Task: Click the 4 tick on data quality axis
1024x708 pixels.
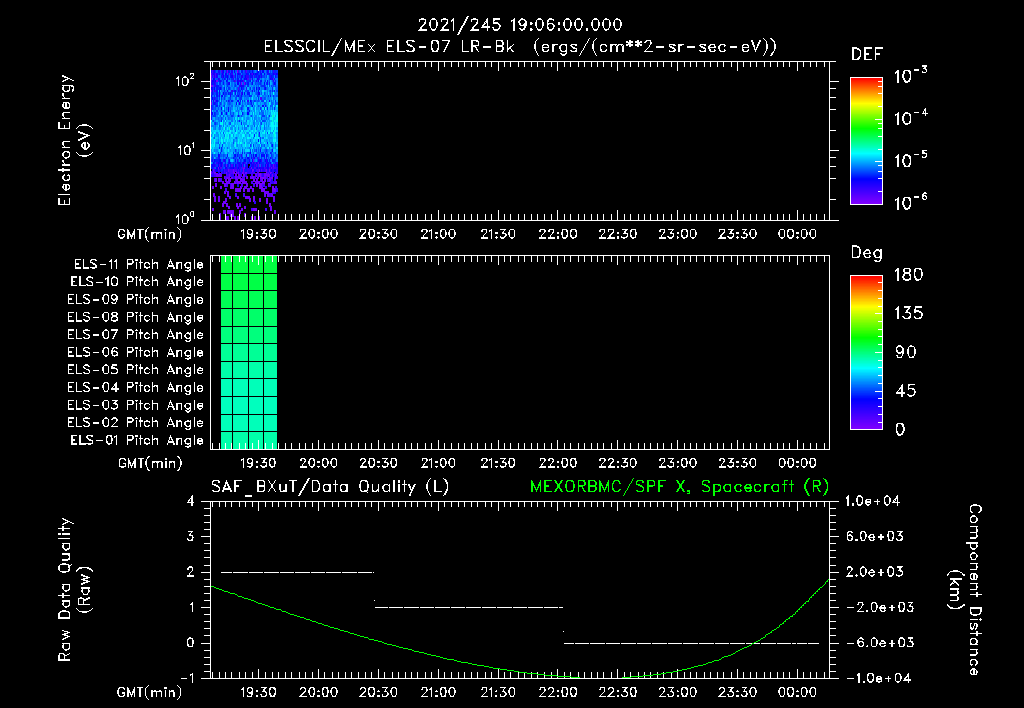Action: tap(191, 501)
